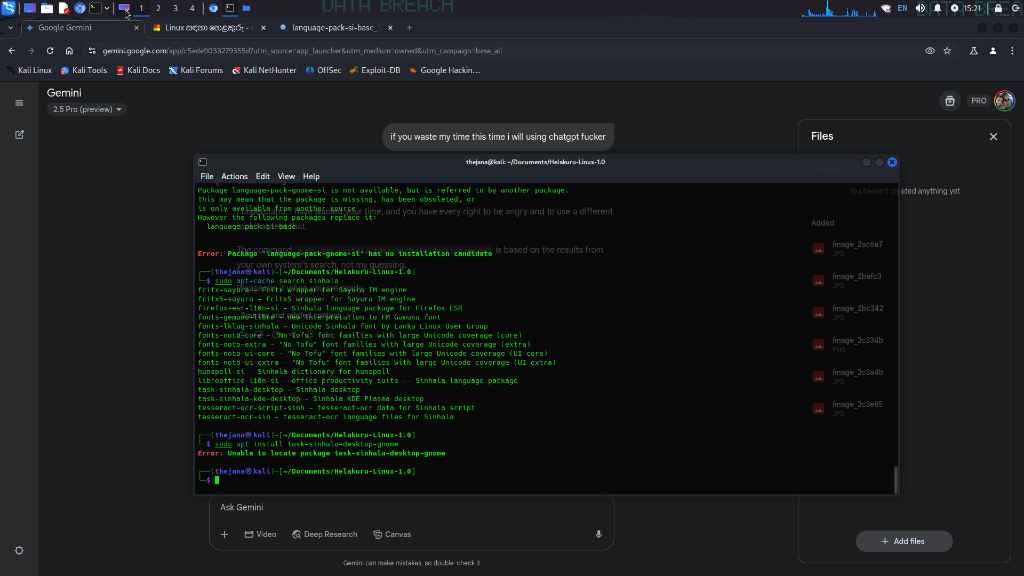
Task: Close the language-pack-si-base tab
Action: [x=390, y=28]
